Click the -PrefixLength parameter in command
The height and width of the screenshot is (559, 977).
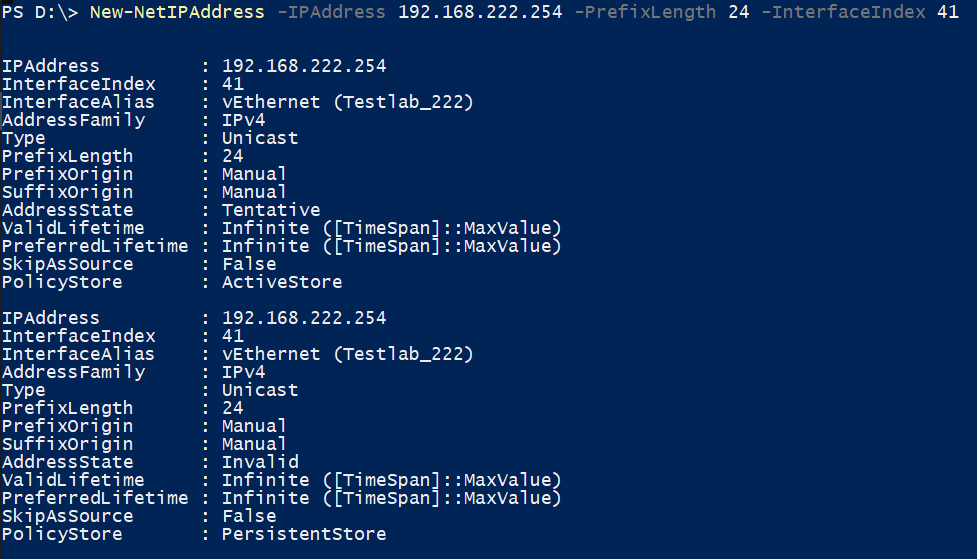tap(645, 12)
